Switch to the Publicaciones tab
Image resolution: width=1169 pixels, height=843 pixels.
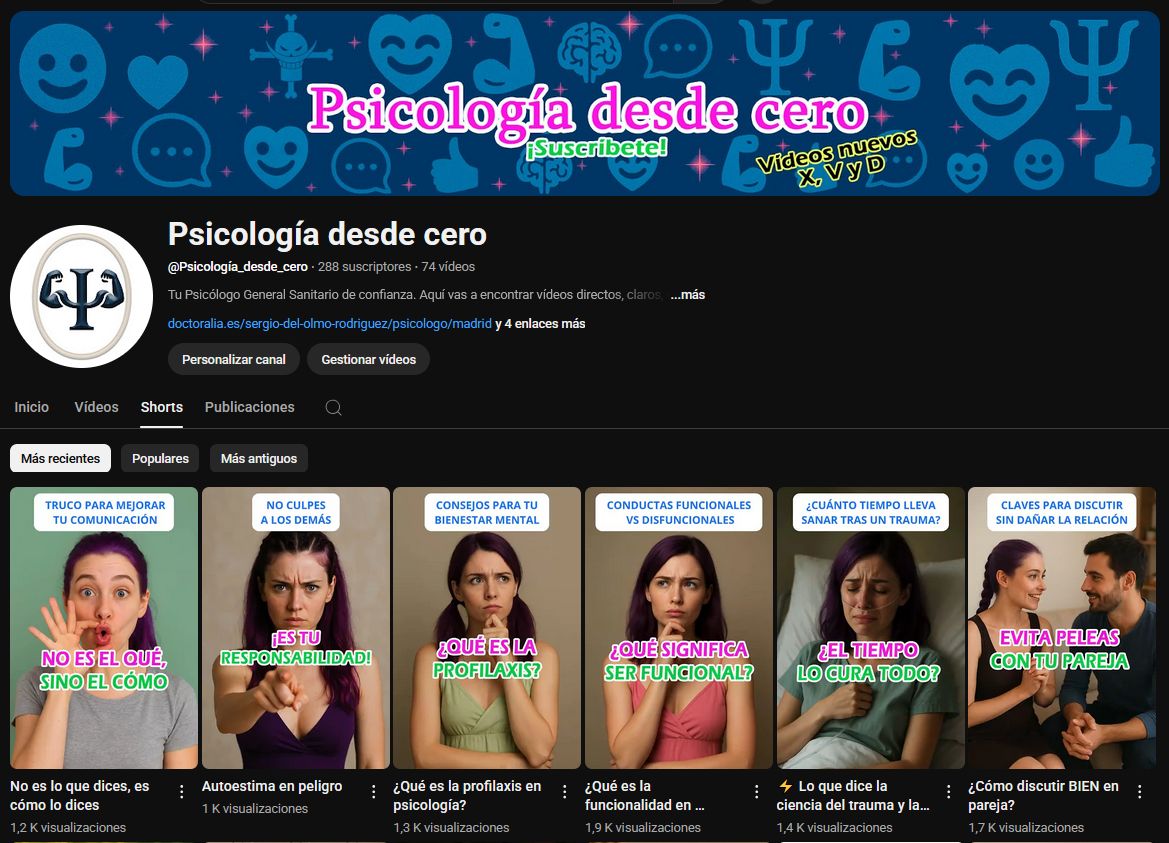click(x=249, y=407)
